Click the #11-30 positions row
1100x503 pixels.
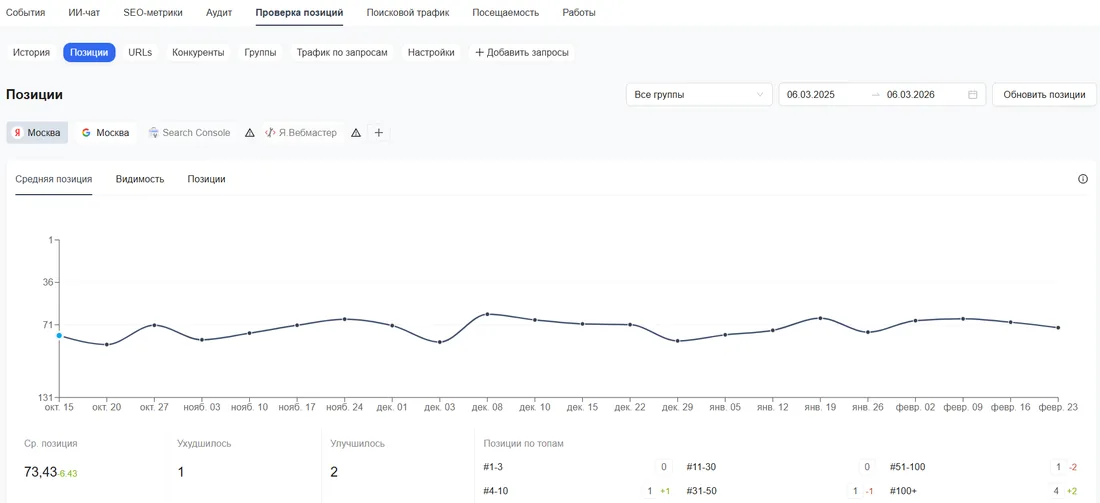tap(782, 467)
